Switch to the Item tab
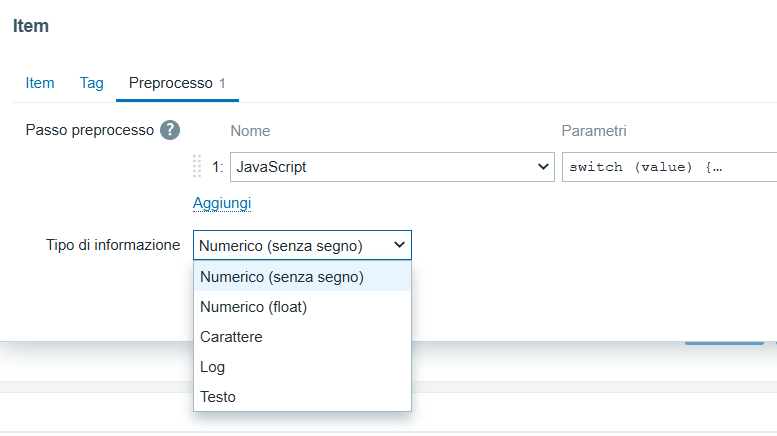 (40, 83)
